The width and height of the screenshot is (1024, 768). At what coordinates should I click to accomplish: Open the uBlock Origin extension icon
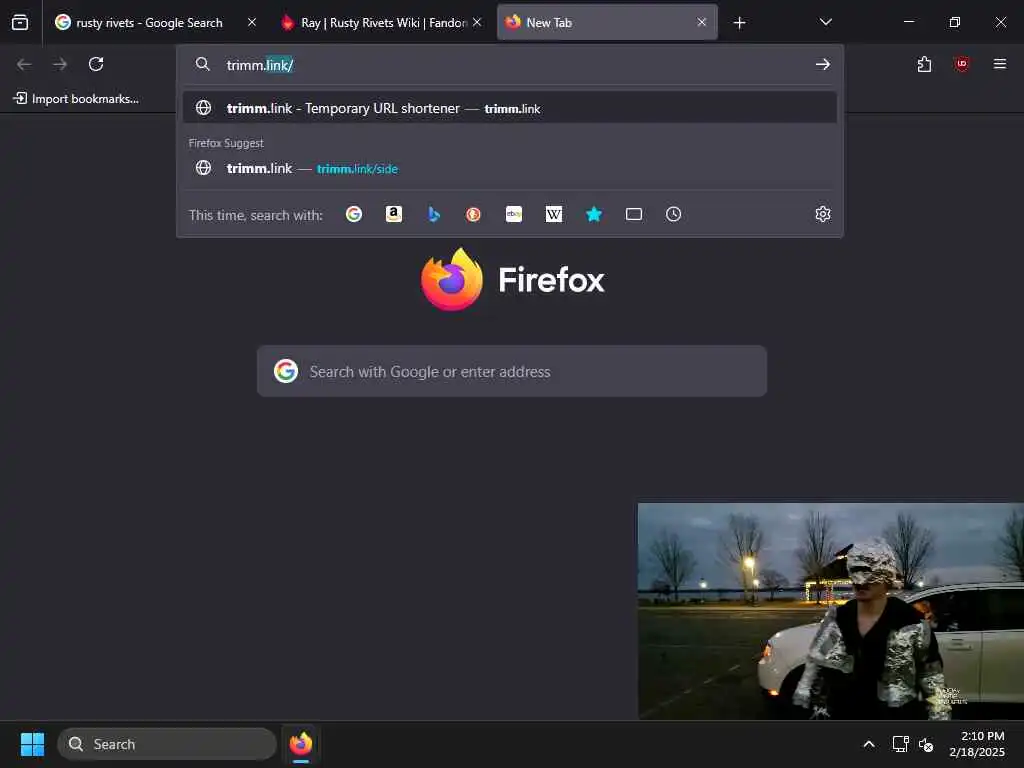tap(961, 64)
